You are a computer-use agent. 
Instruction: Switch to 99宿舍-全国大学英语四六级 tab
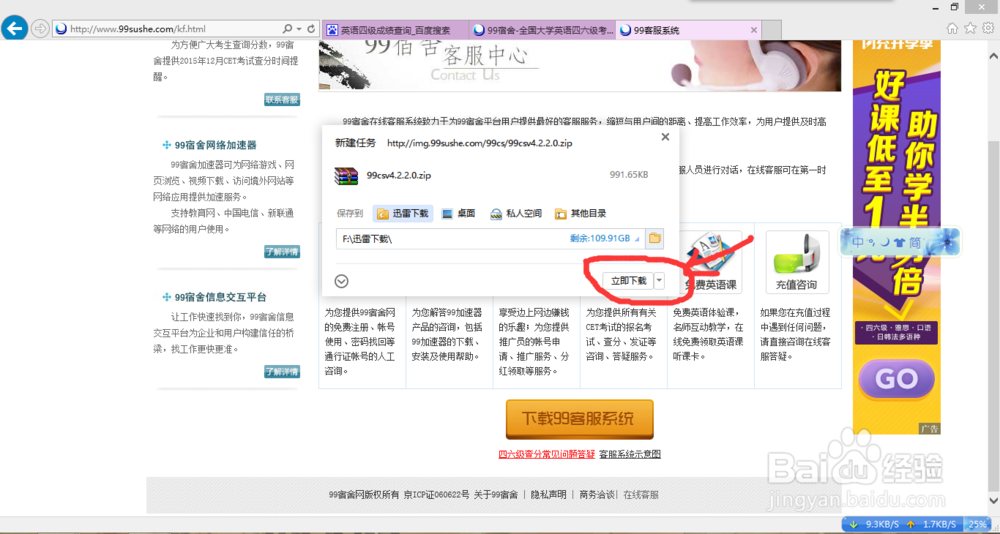tap(543, 30)
